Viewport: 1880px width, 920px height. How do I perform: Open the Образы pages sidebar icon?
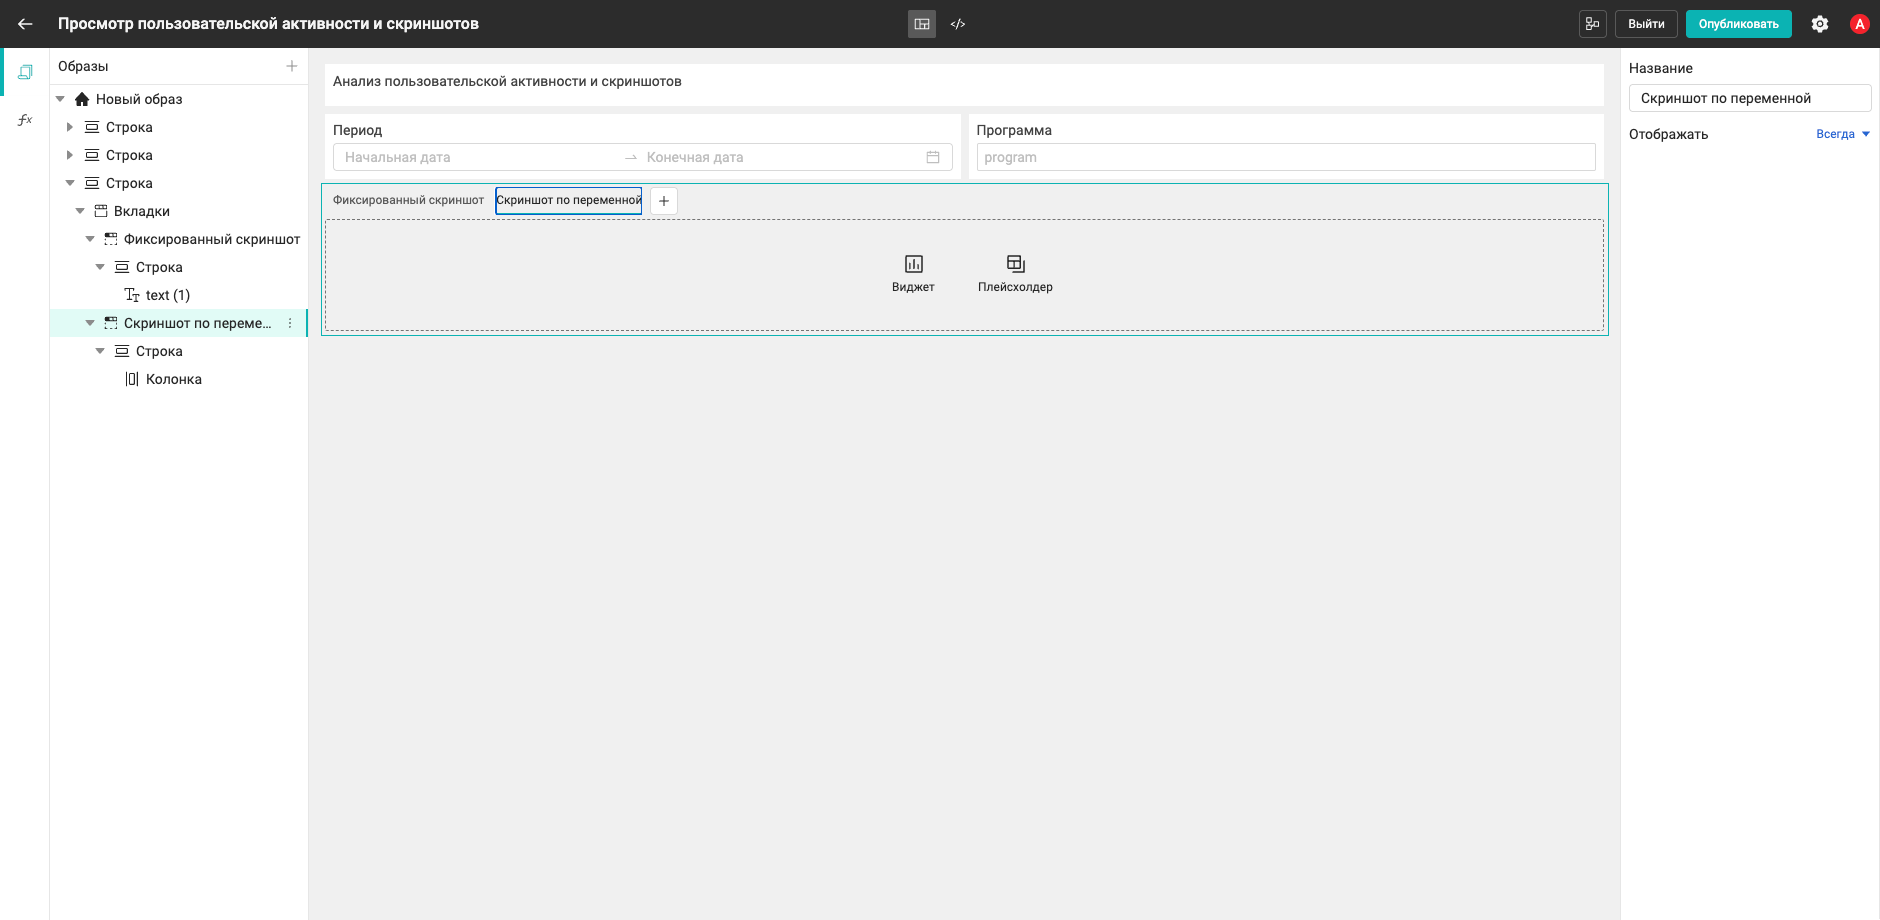(25, 72)
